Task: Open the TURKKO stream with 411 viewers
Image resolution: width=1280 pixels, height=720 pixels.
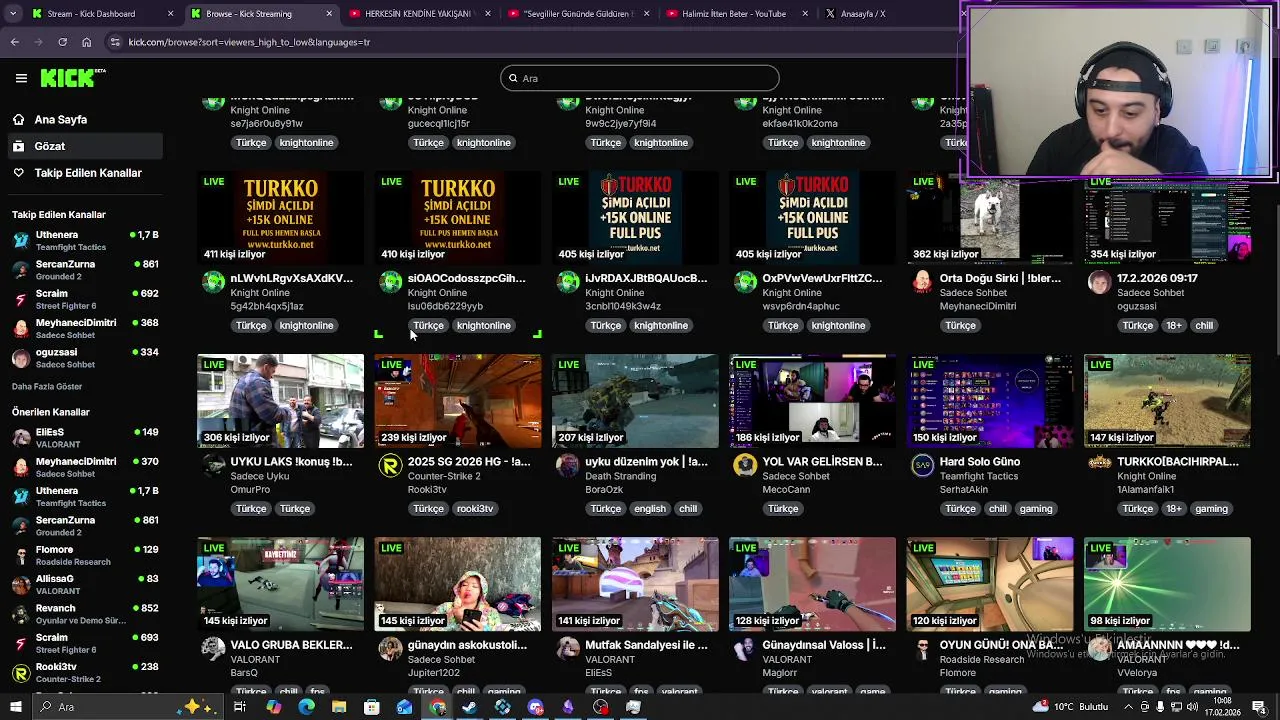Action: point(280,218)
